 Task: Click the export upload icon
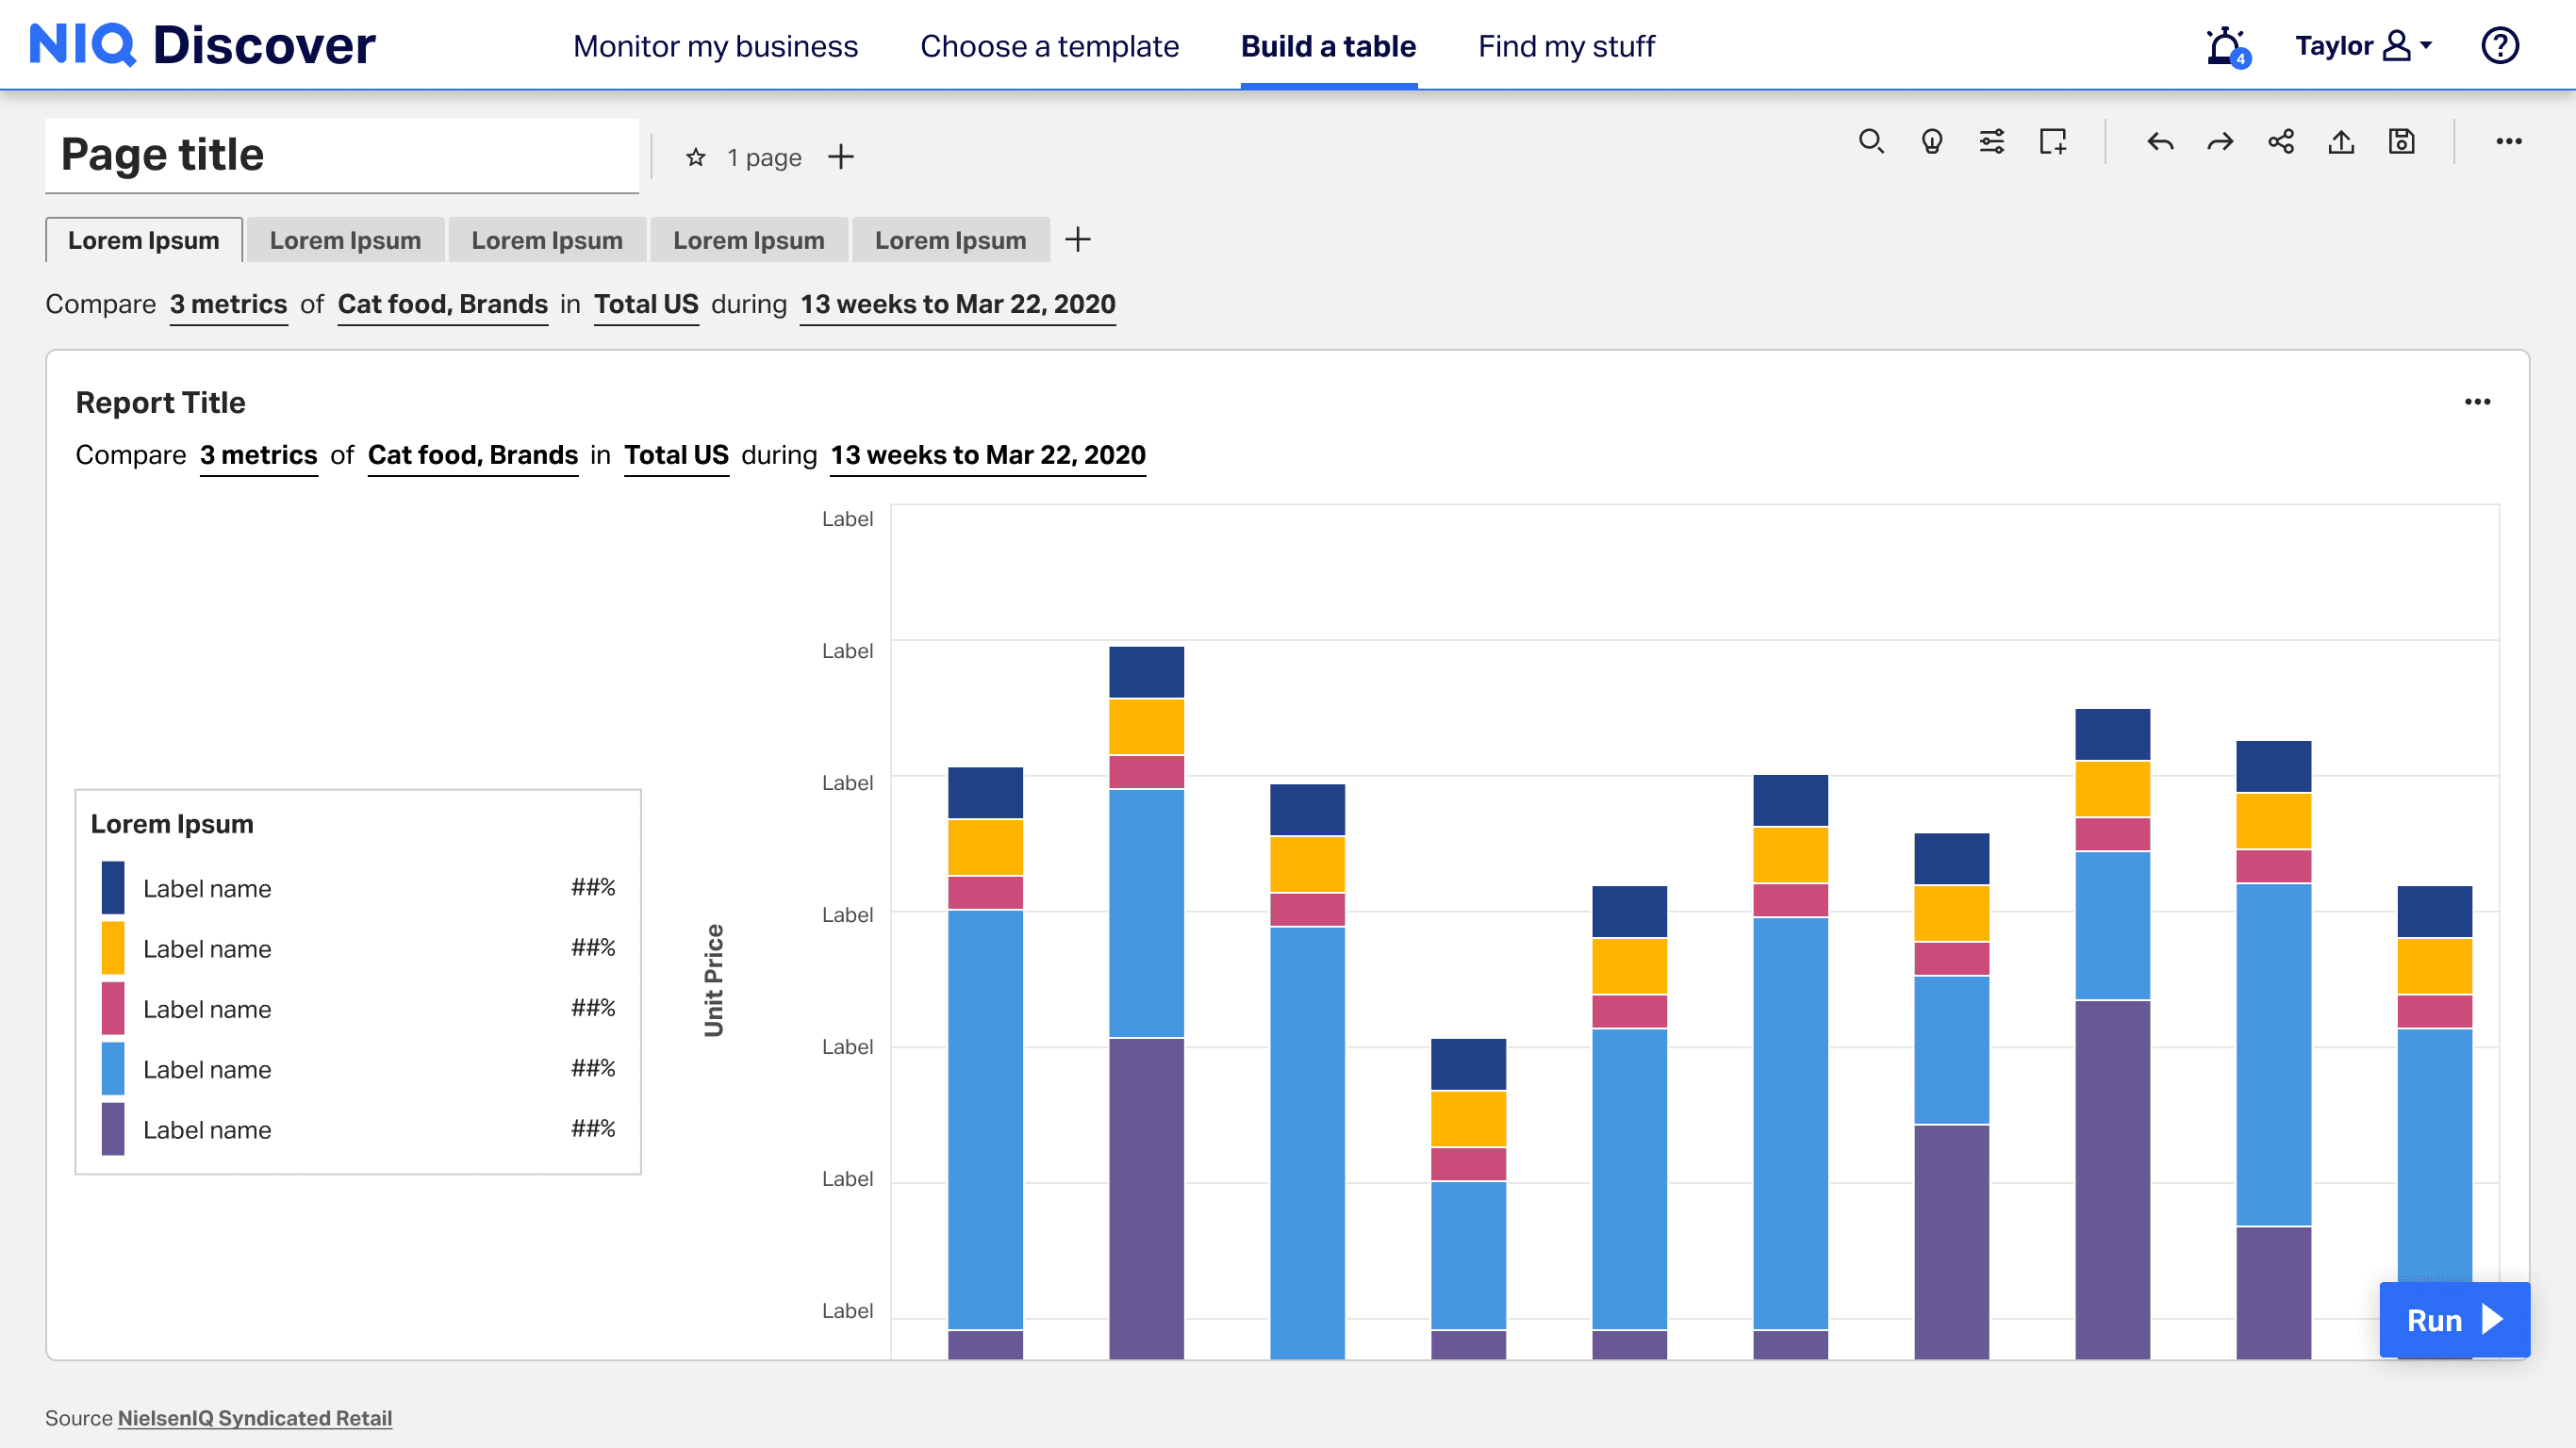[x=2341, y=141]
